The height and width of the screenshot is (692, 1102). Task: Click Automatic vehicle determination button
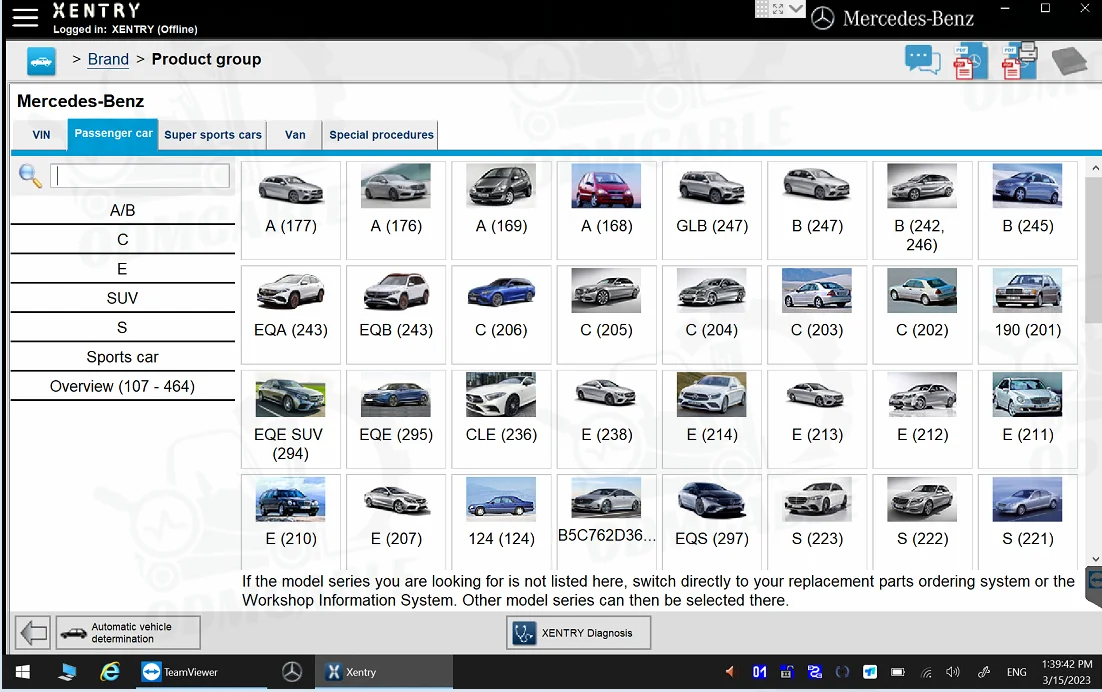128,633
